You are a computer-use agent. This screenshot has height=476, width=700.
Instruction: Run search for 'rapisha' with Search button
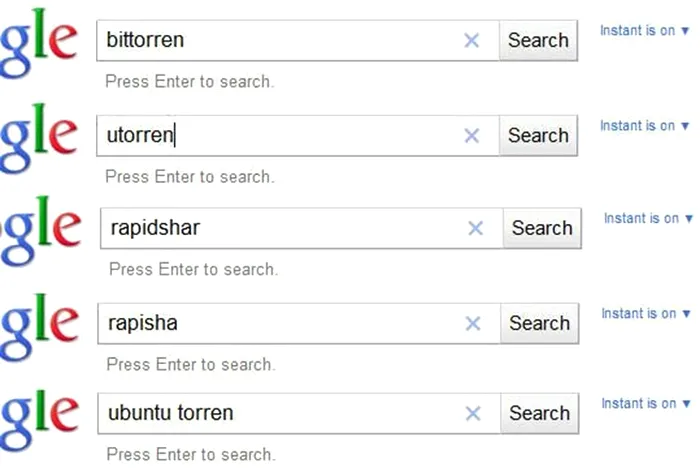pyautogui.click(x=539, y=324)
